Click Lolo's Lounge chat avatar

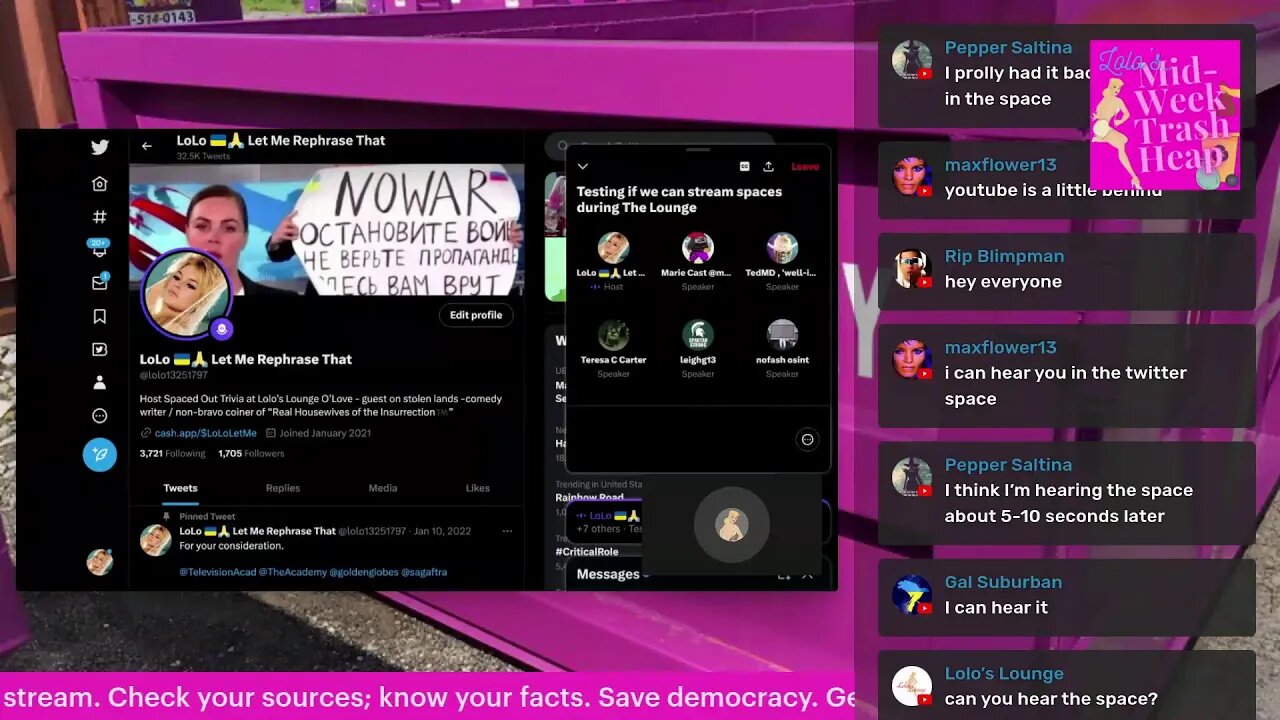(x=912, y=686)
